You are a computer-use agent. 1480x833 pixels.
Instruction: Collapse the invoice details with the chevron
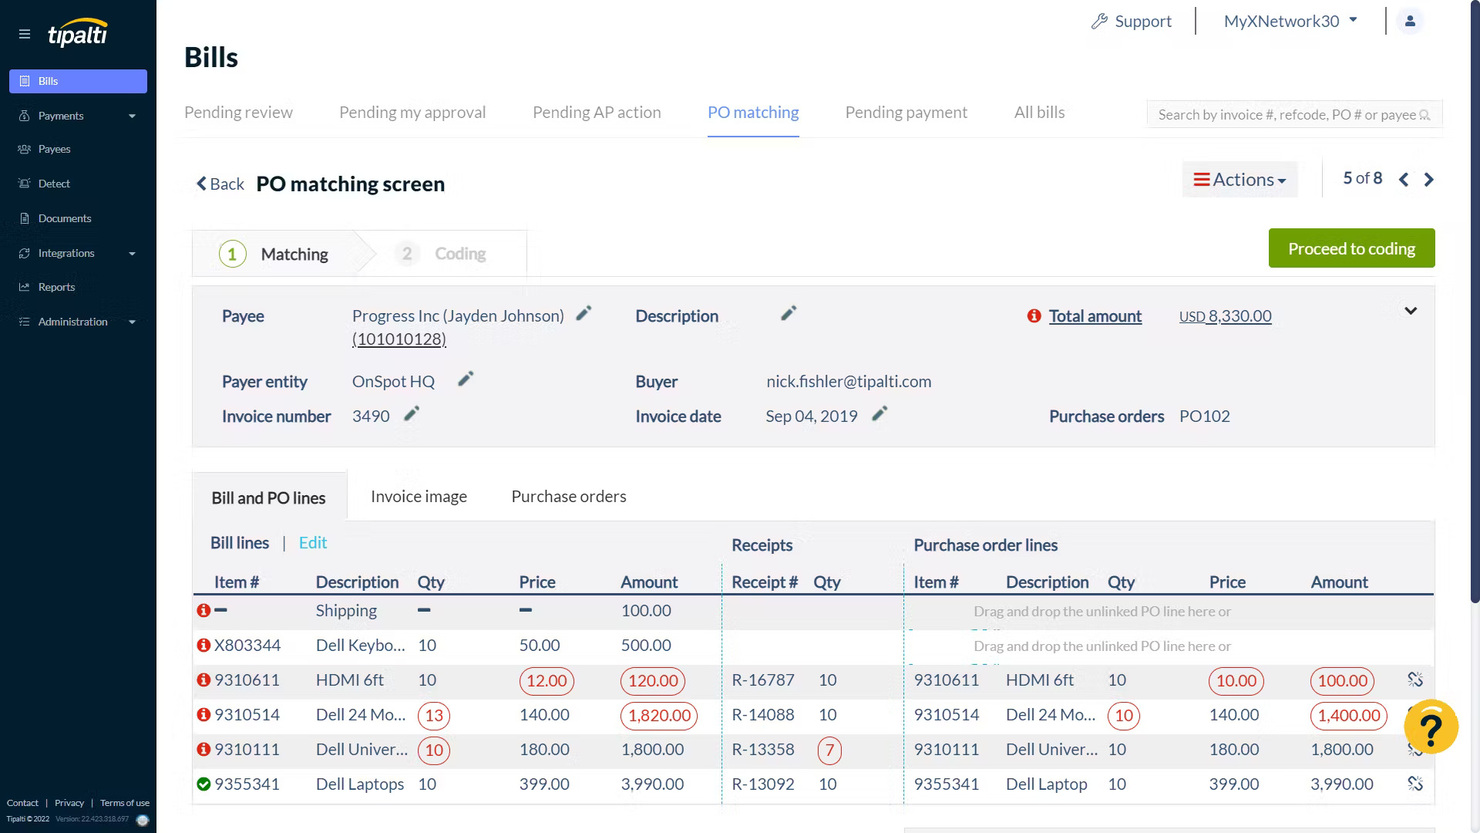pyautogui.click(x=1410, y=311)
